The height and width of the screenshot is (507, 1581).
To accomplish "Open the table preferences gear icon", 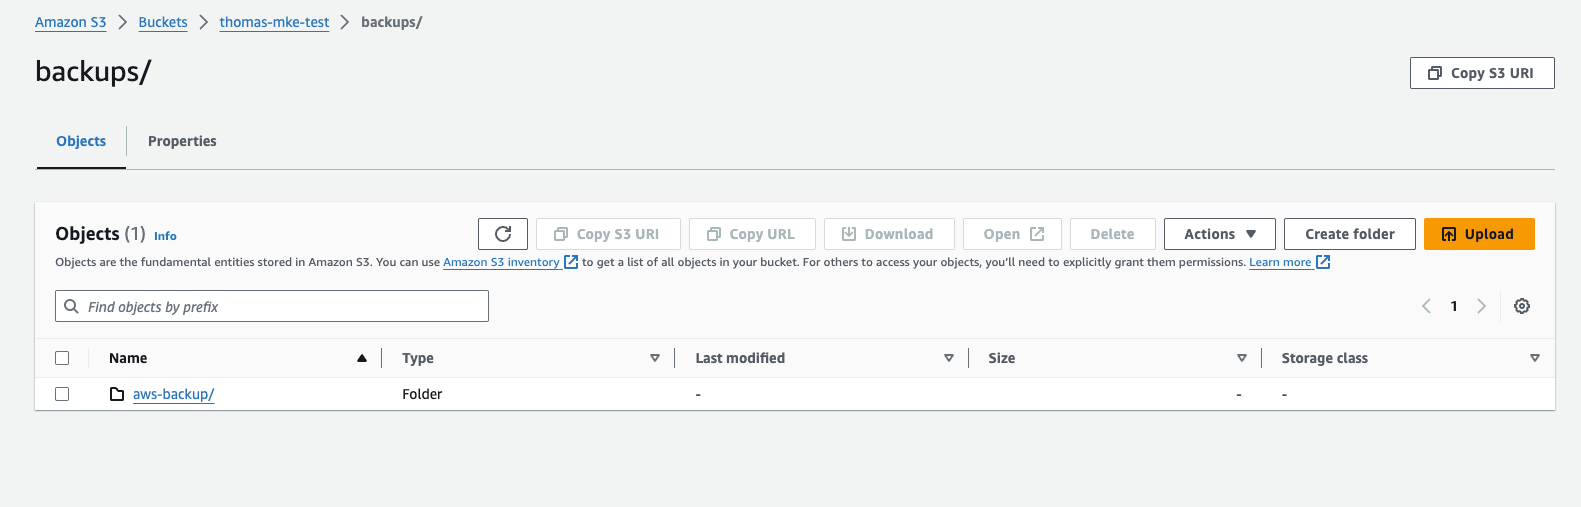I will pos(1522,306).
